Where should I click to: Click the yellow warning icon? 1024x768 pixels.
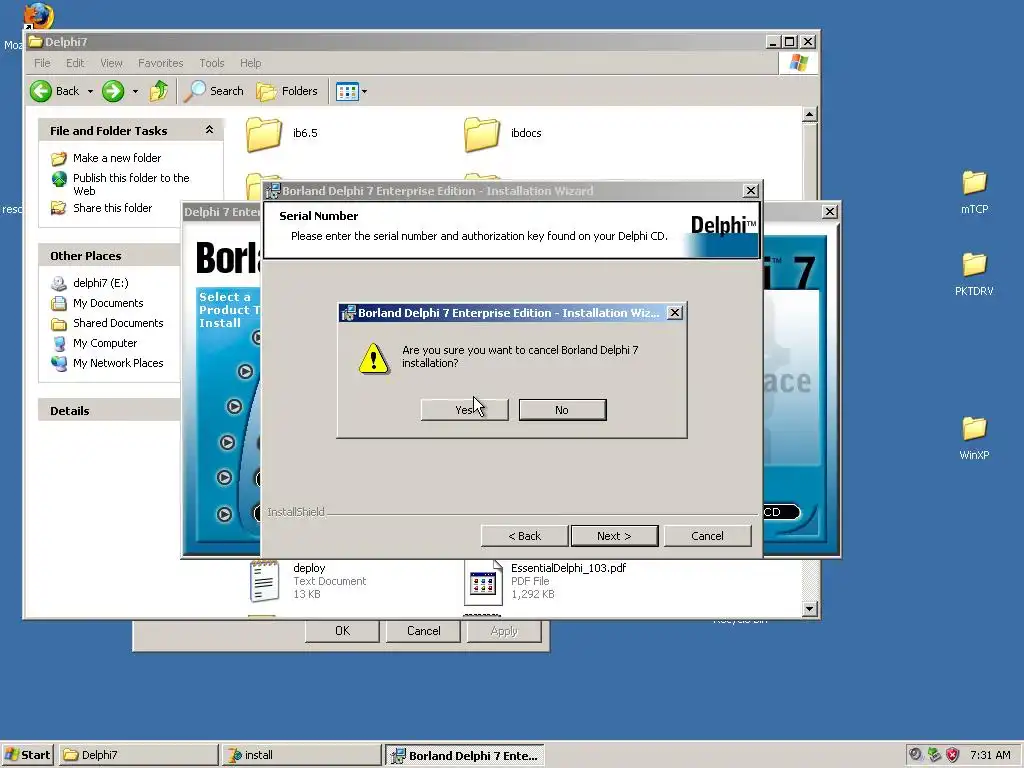(374, 359)
